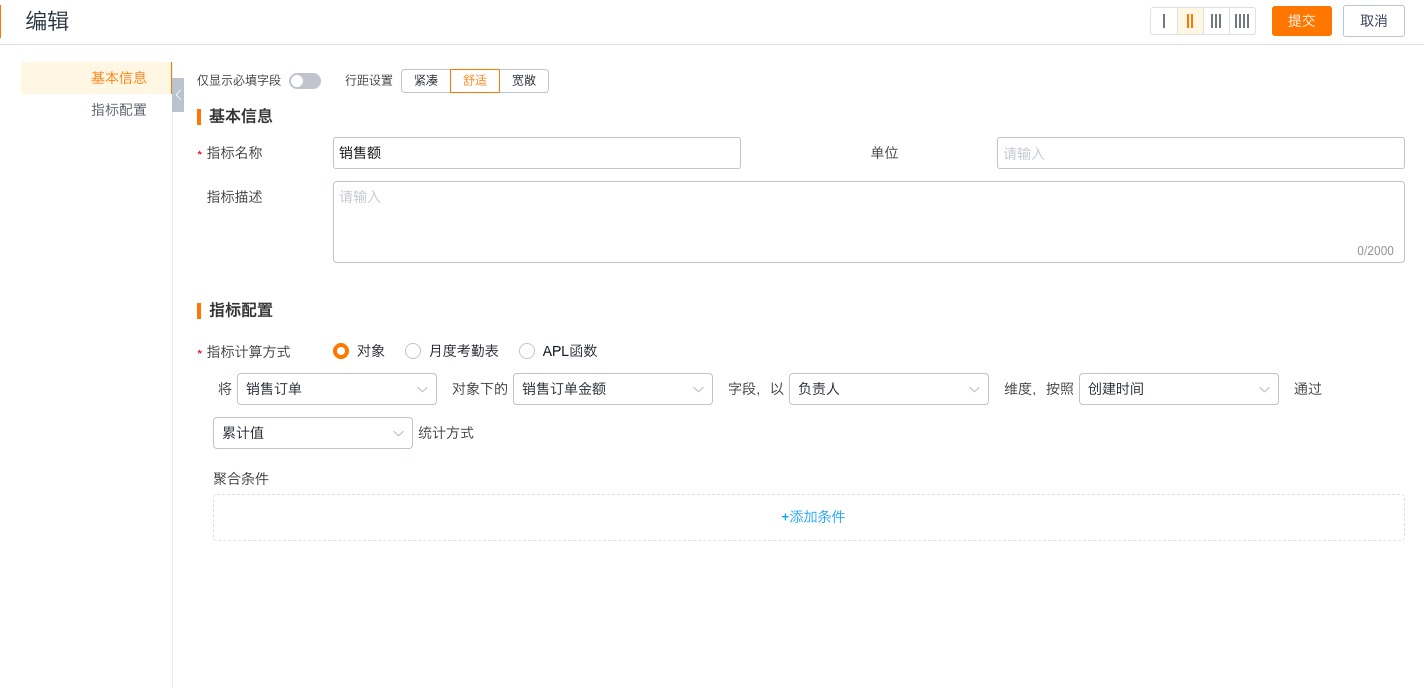The height and width of the screenshot is (687, 1424).
Task: Select the two-column layout icon
Action: 1190,21
